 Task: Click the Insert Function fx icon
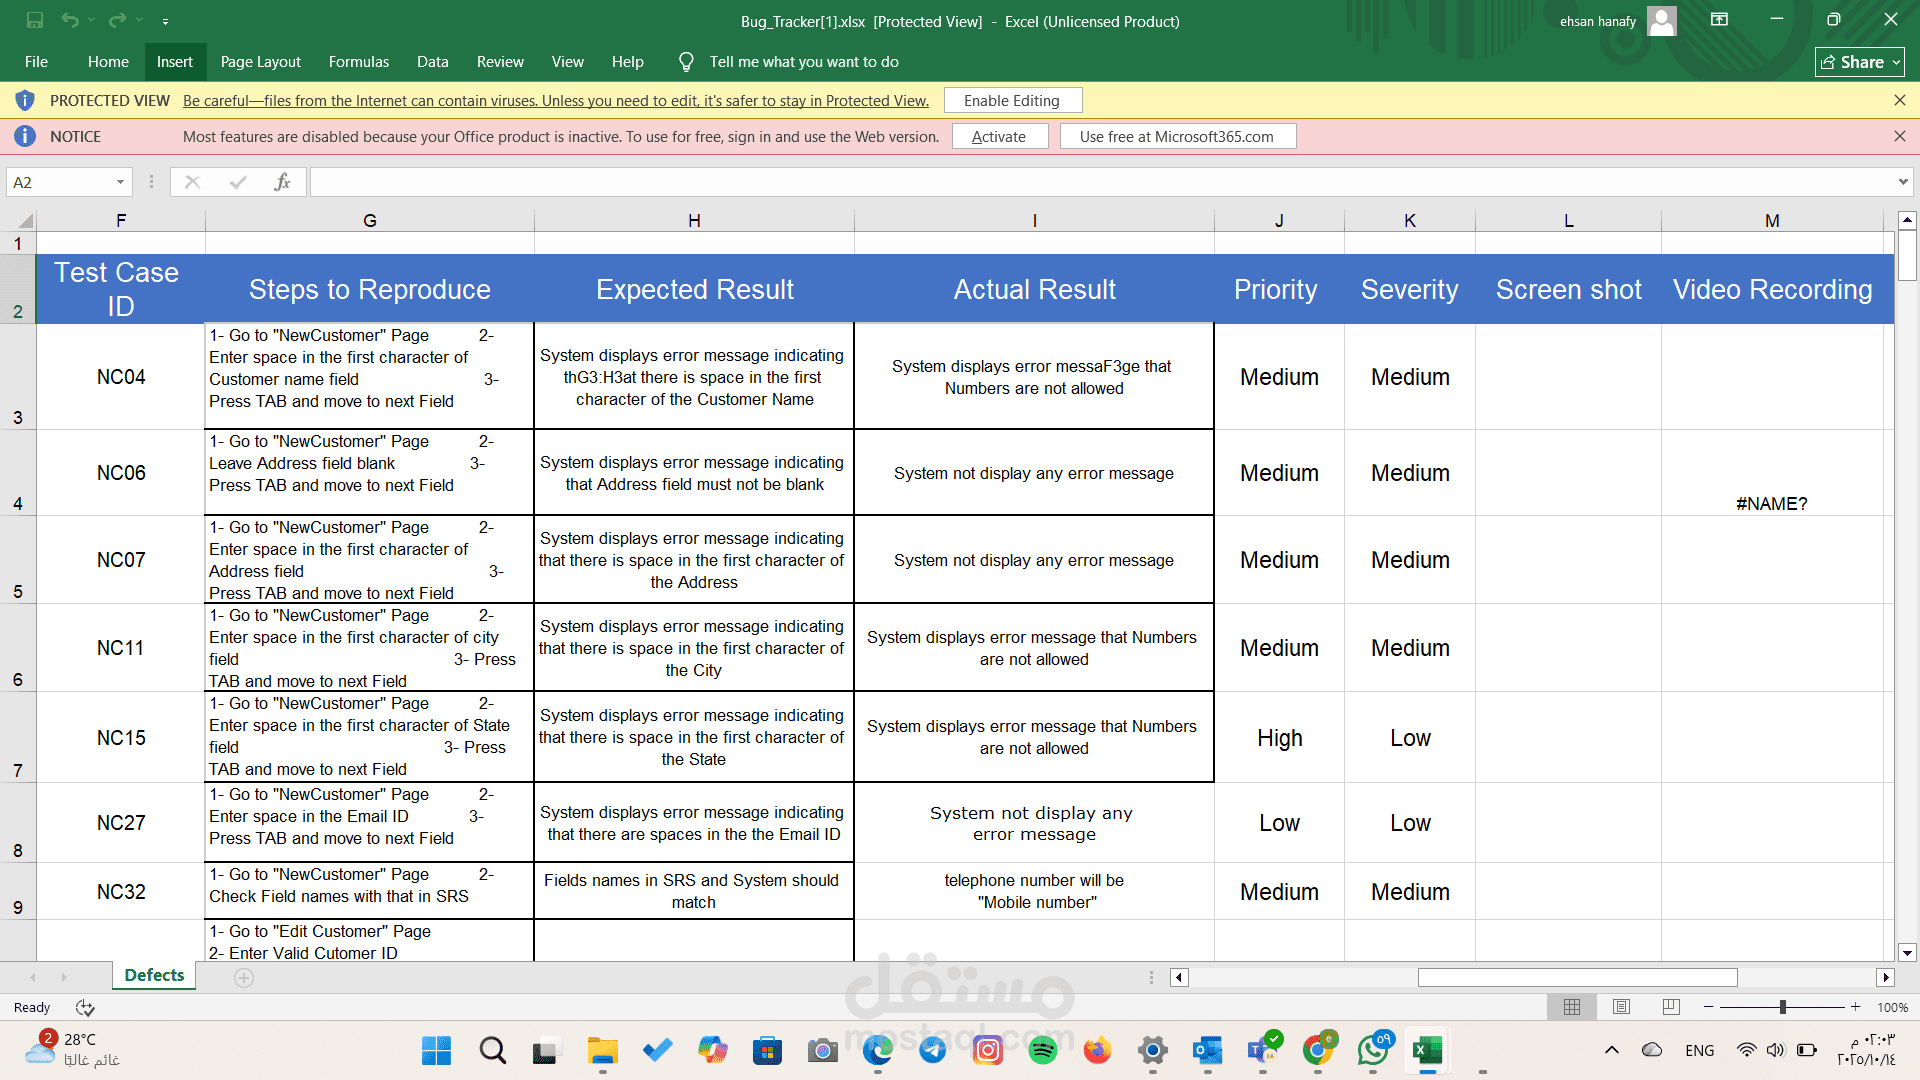click(282, 182)
